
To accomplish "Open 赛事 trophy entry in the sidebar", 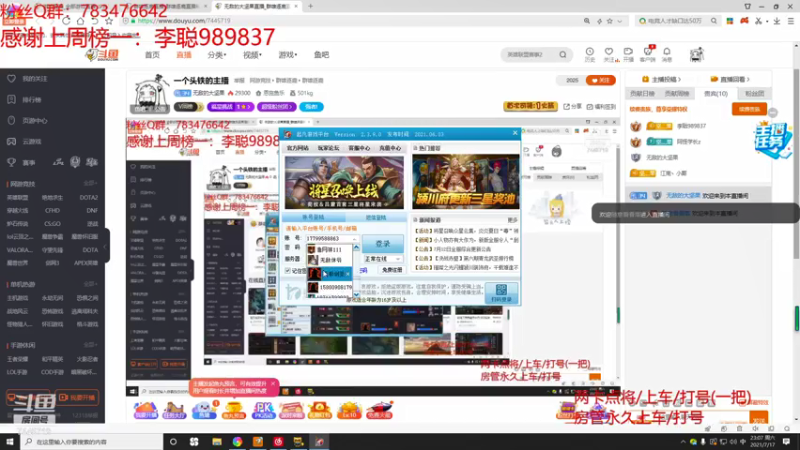I will (x=22, y=163).
